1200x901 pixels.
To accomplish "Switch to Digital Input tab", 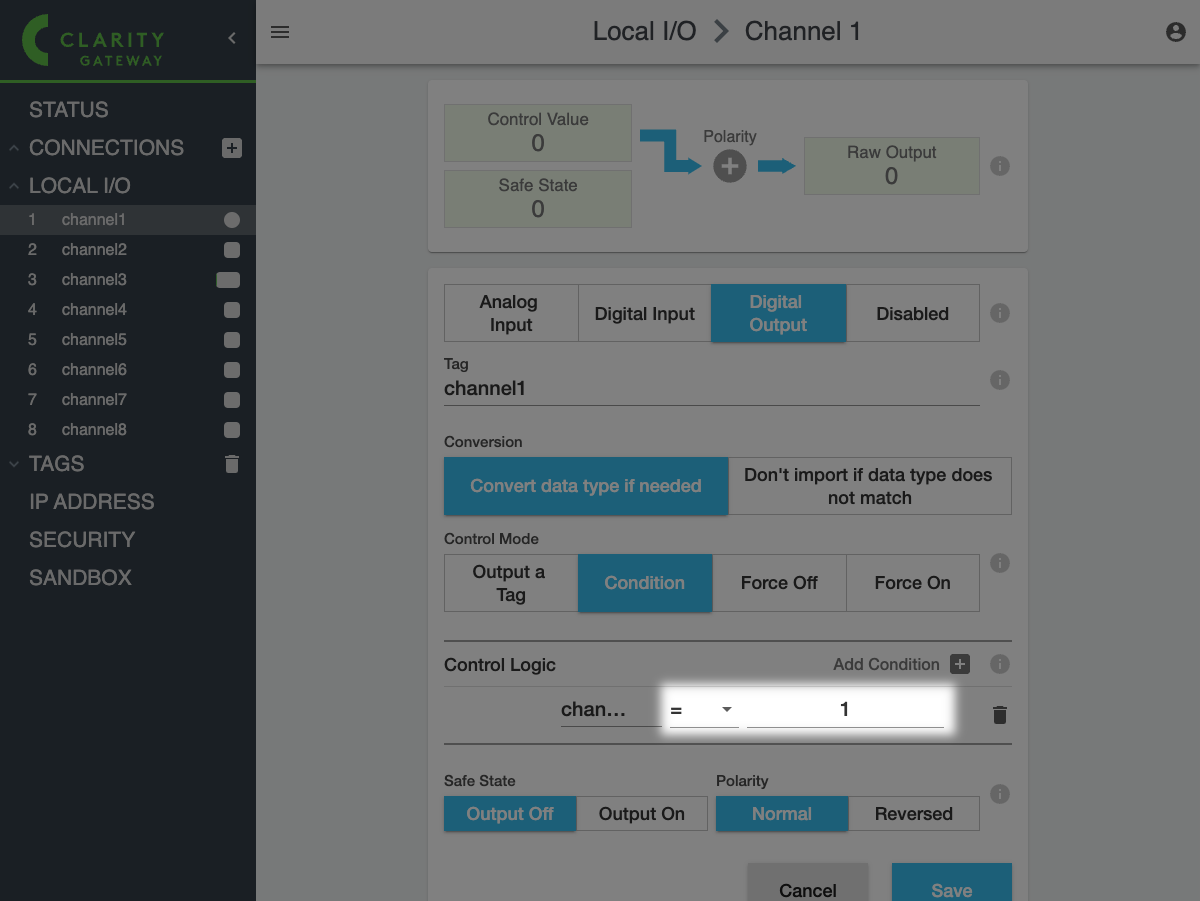I will coord(644,314).
